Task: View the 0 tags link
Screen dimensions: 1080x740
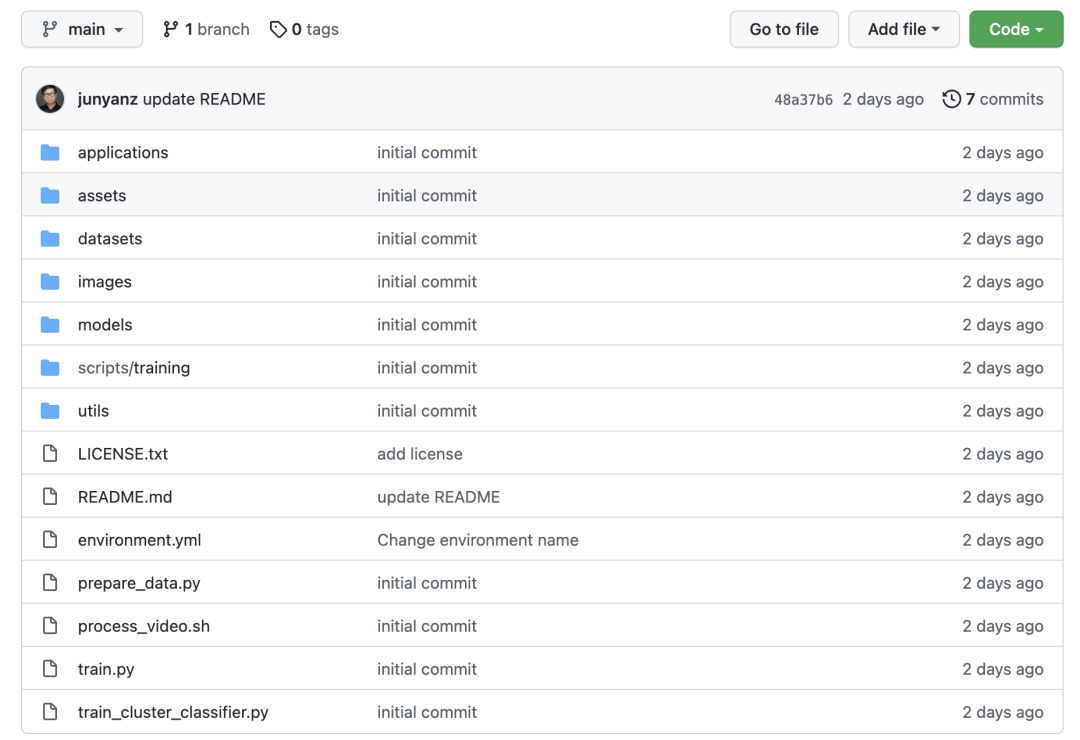Action: [x=304, y=29]
